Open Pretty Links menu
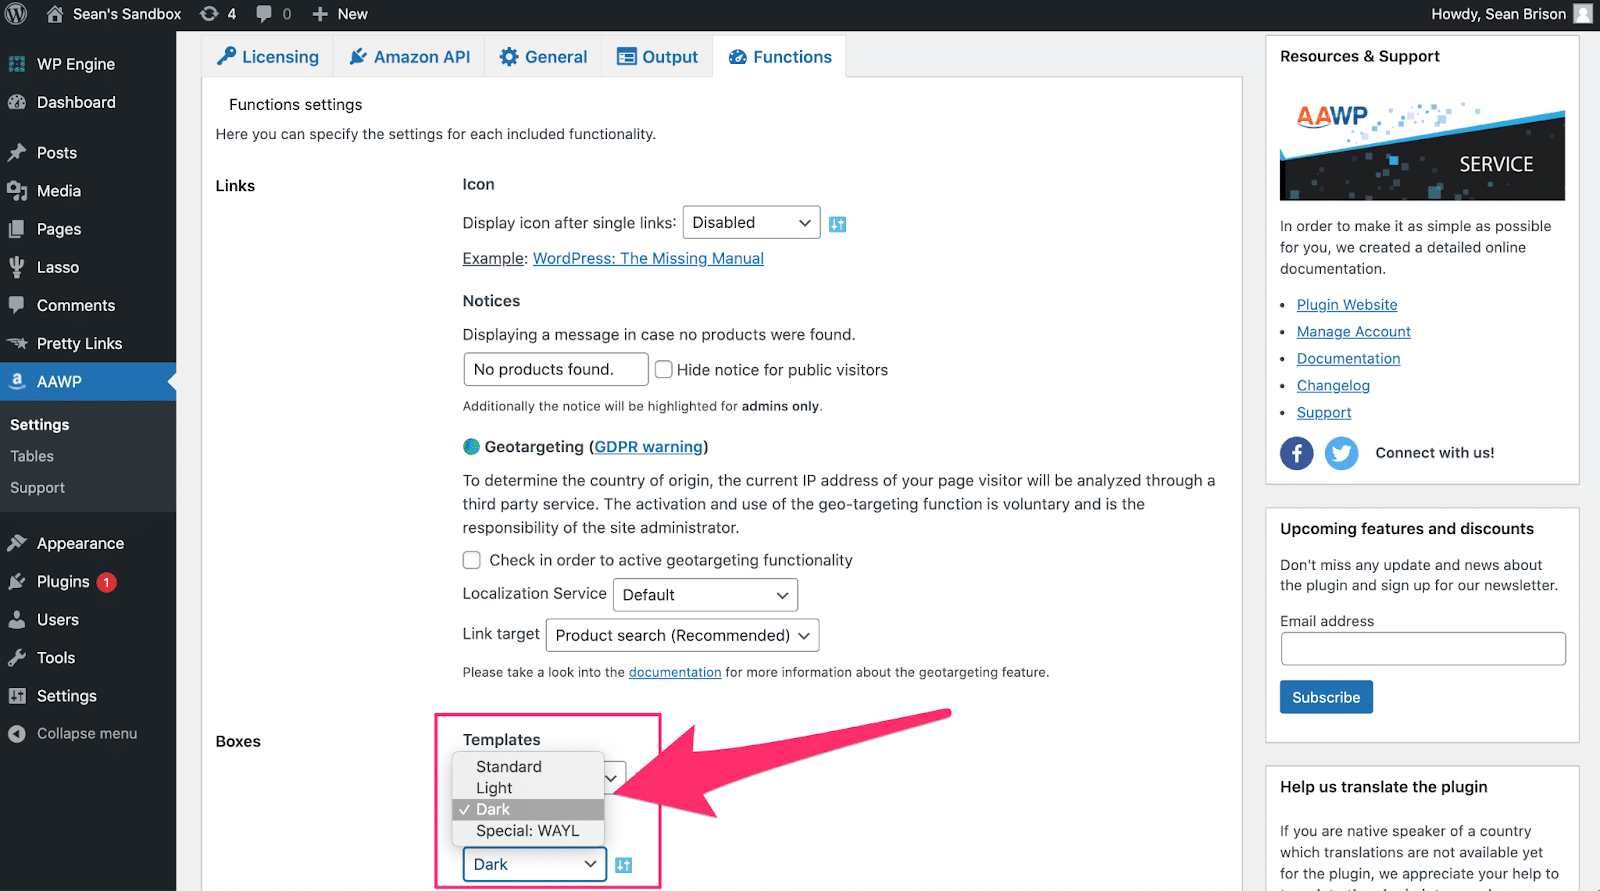The height and width of the screenshot is (891, 1600). 88,343
